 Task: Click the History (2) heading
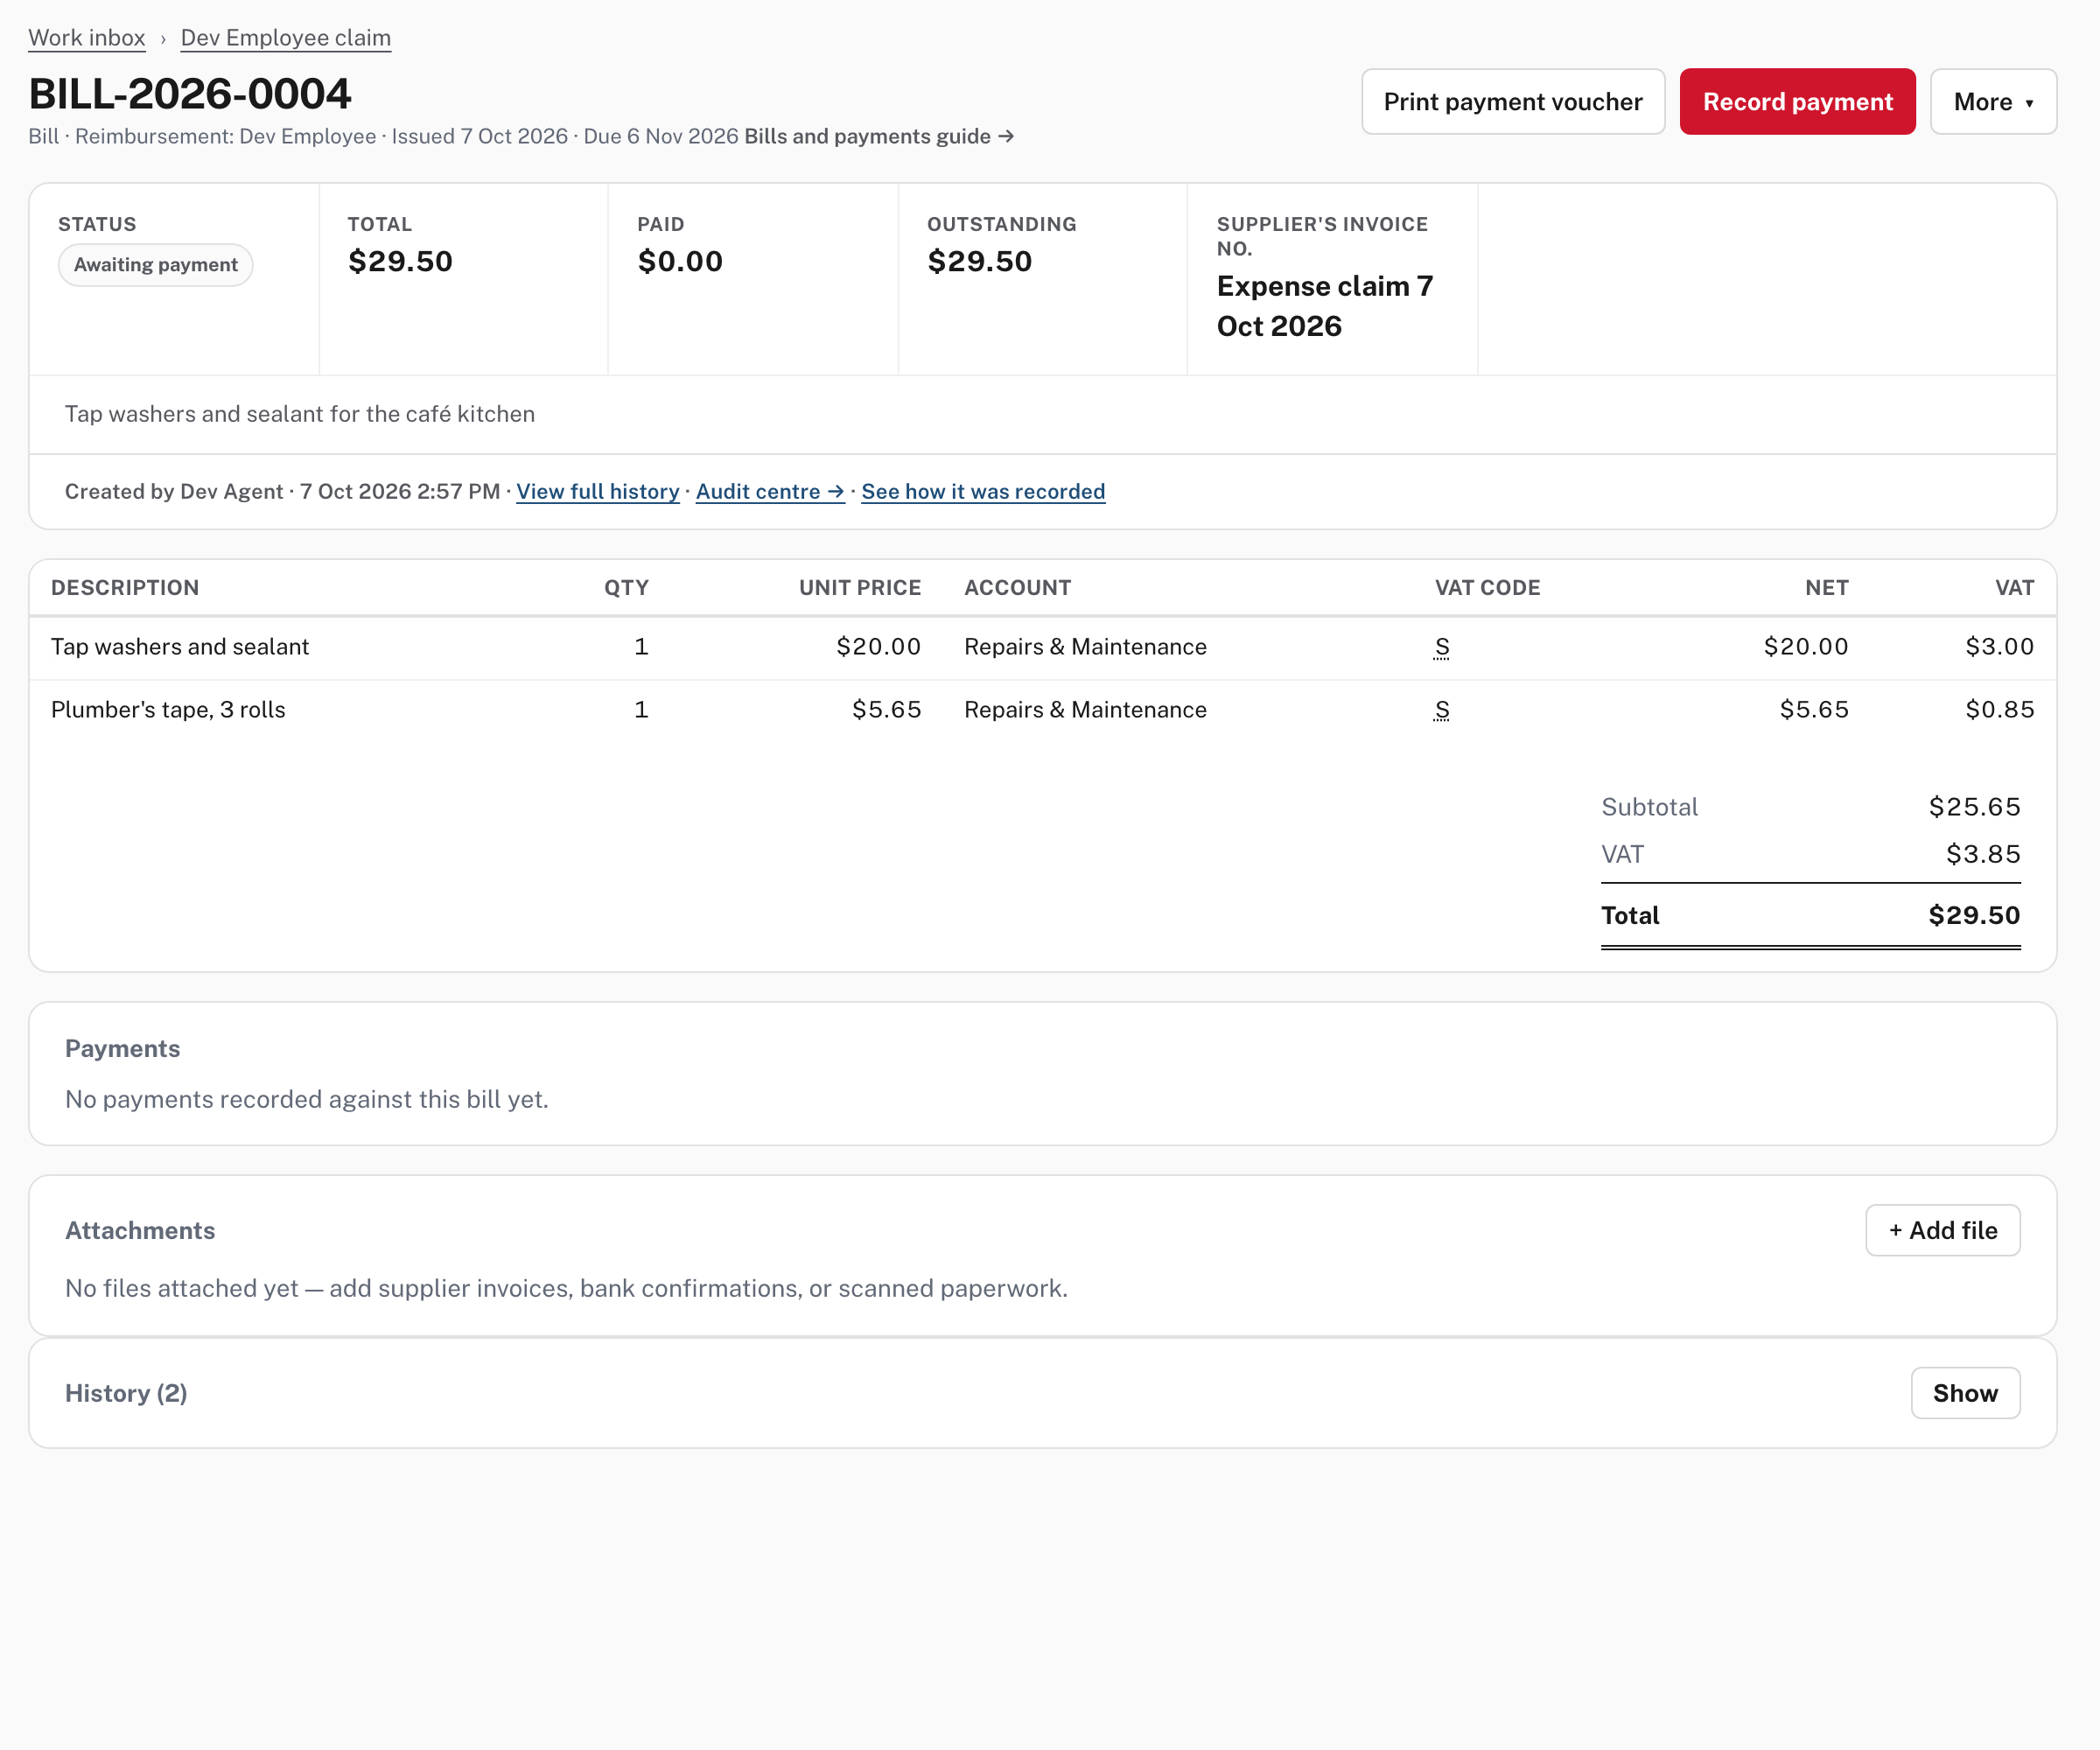point(126,1393)
